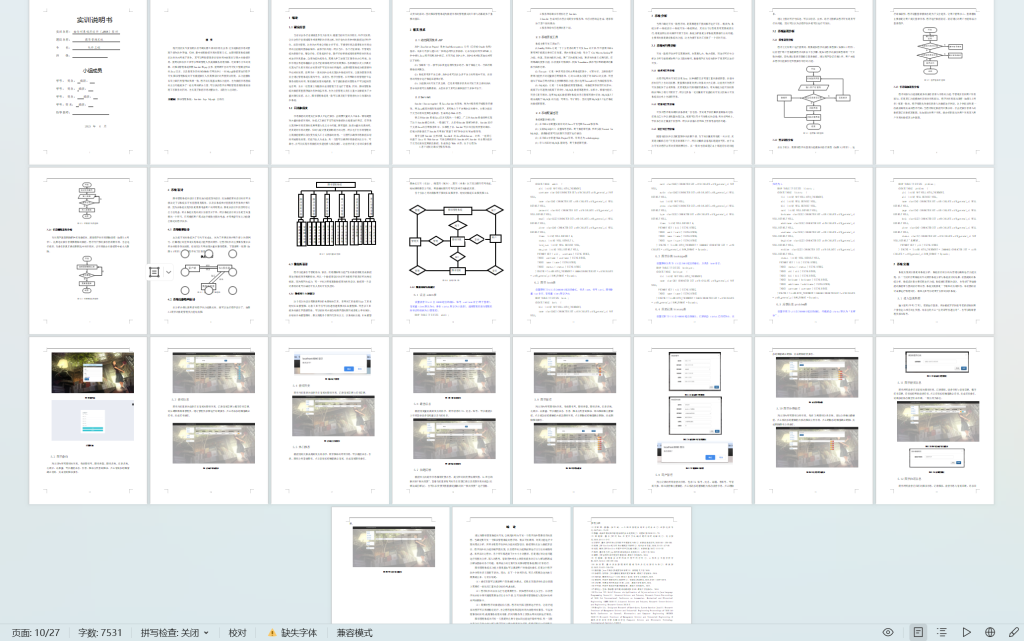Open the pen annotation icon
This screenshot has height=641, width=1024.
point(1014,632)
